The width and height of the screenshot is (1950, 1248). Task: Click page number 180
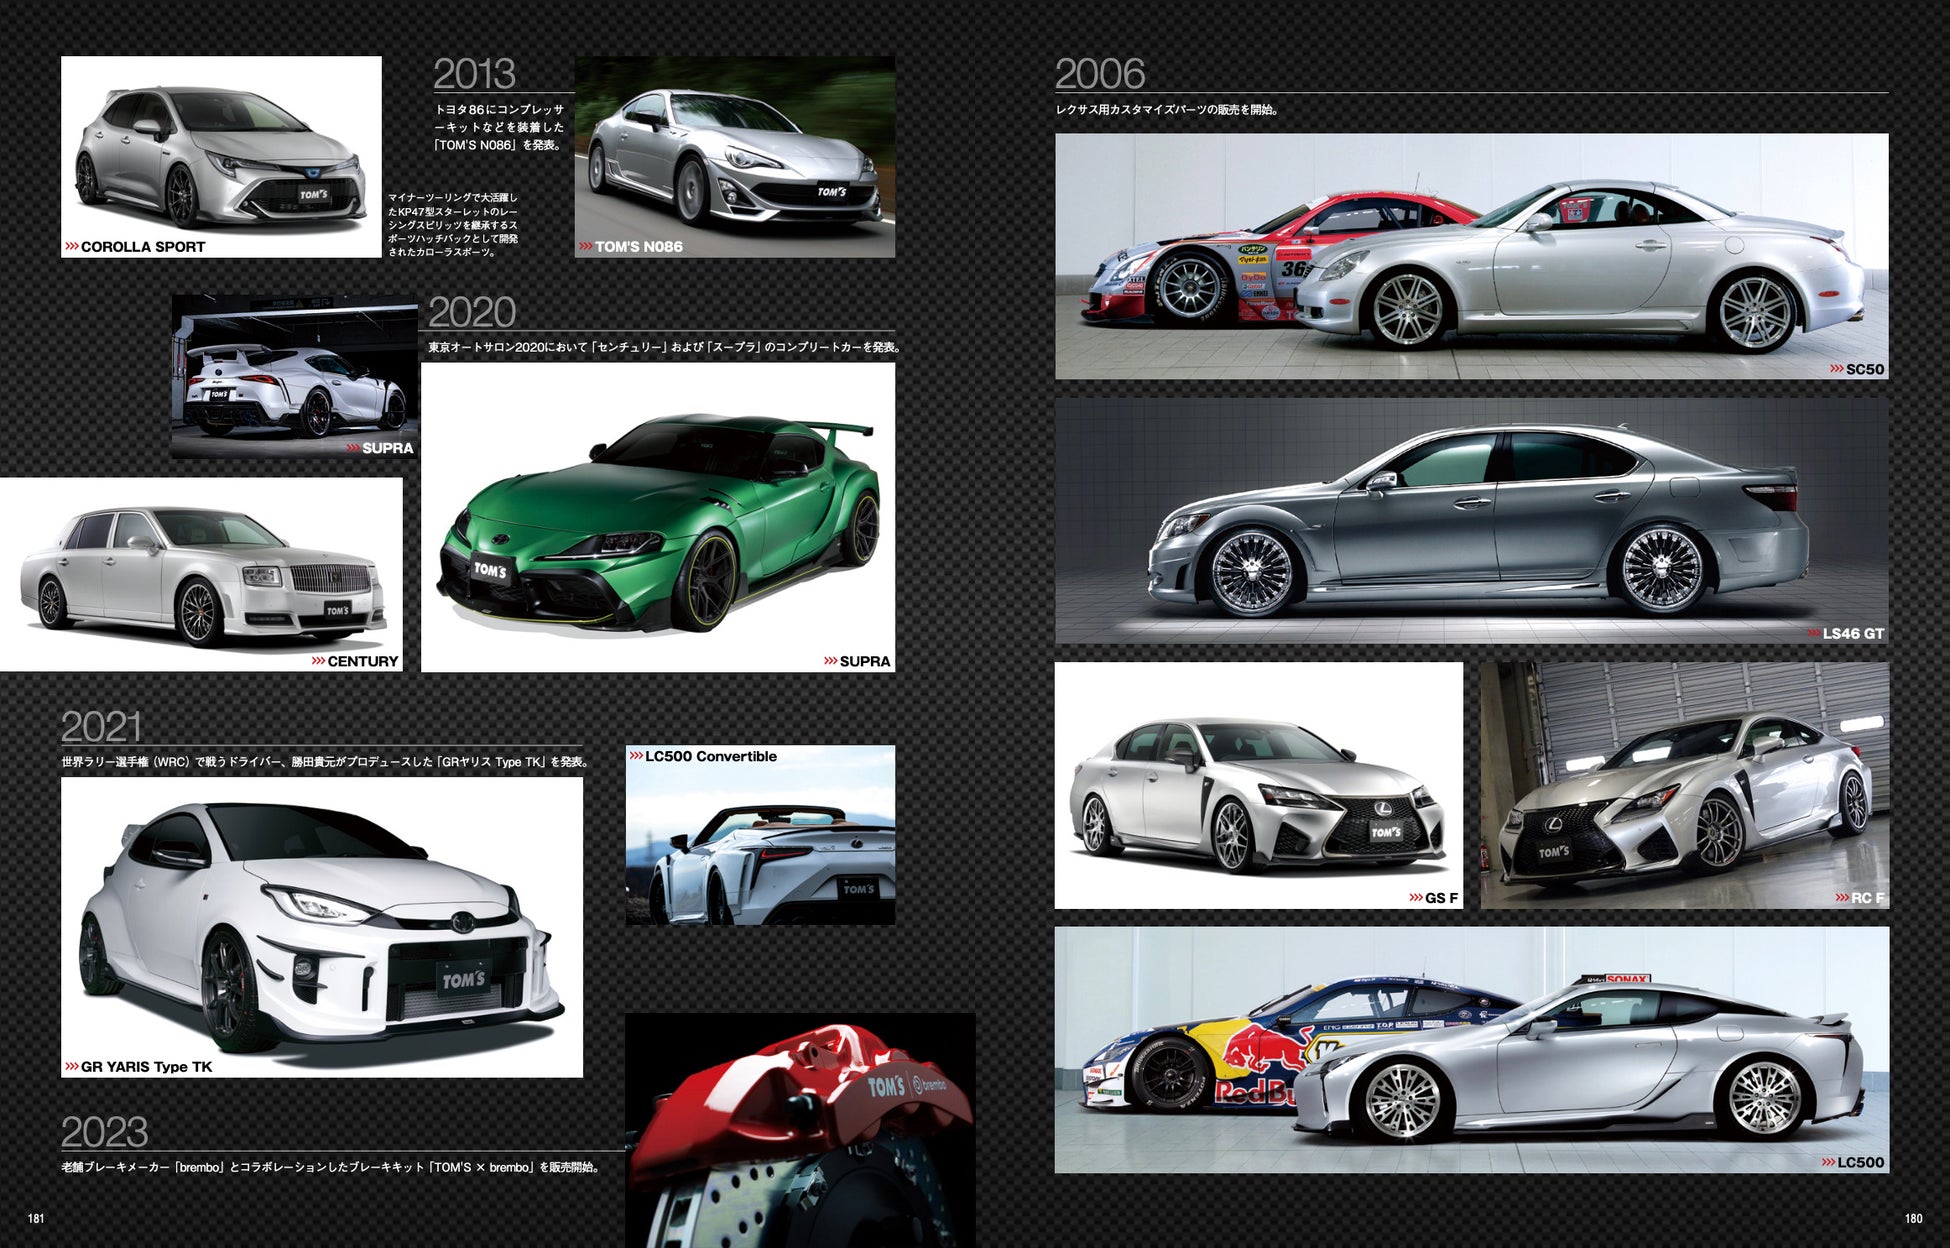click(1912, 1218)
